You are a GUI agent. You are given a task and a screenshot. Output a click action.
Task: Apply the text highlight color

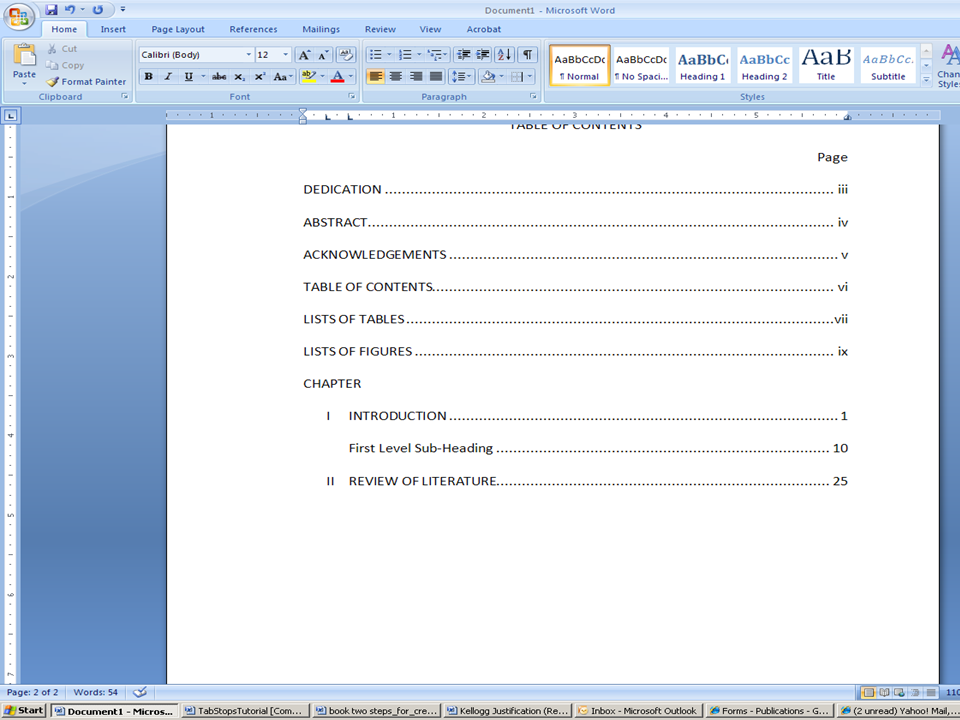click(x=309, y=77)
